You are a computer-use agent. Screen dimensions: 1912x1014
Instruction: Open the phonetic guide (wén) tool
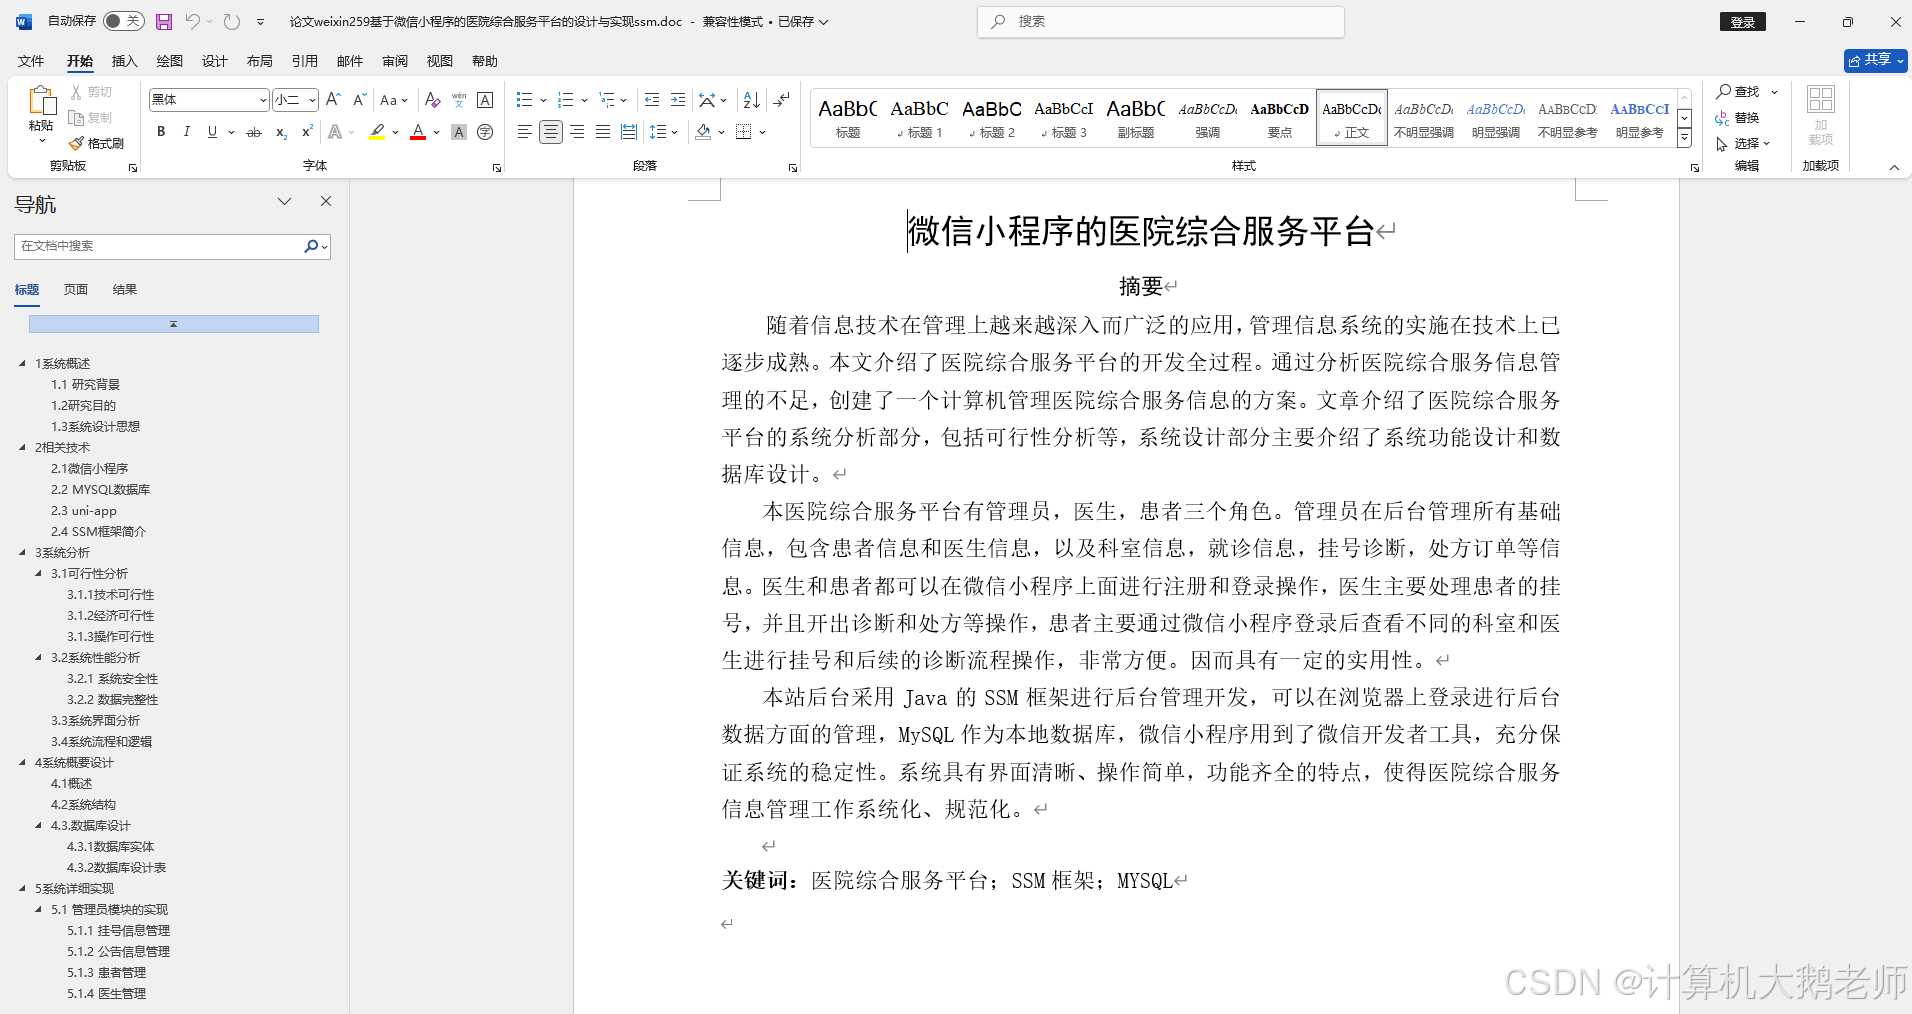(x=459, y=100)
